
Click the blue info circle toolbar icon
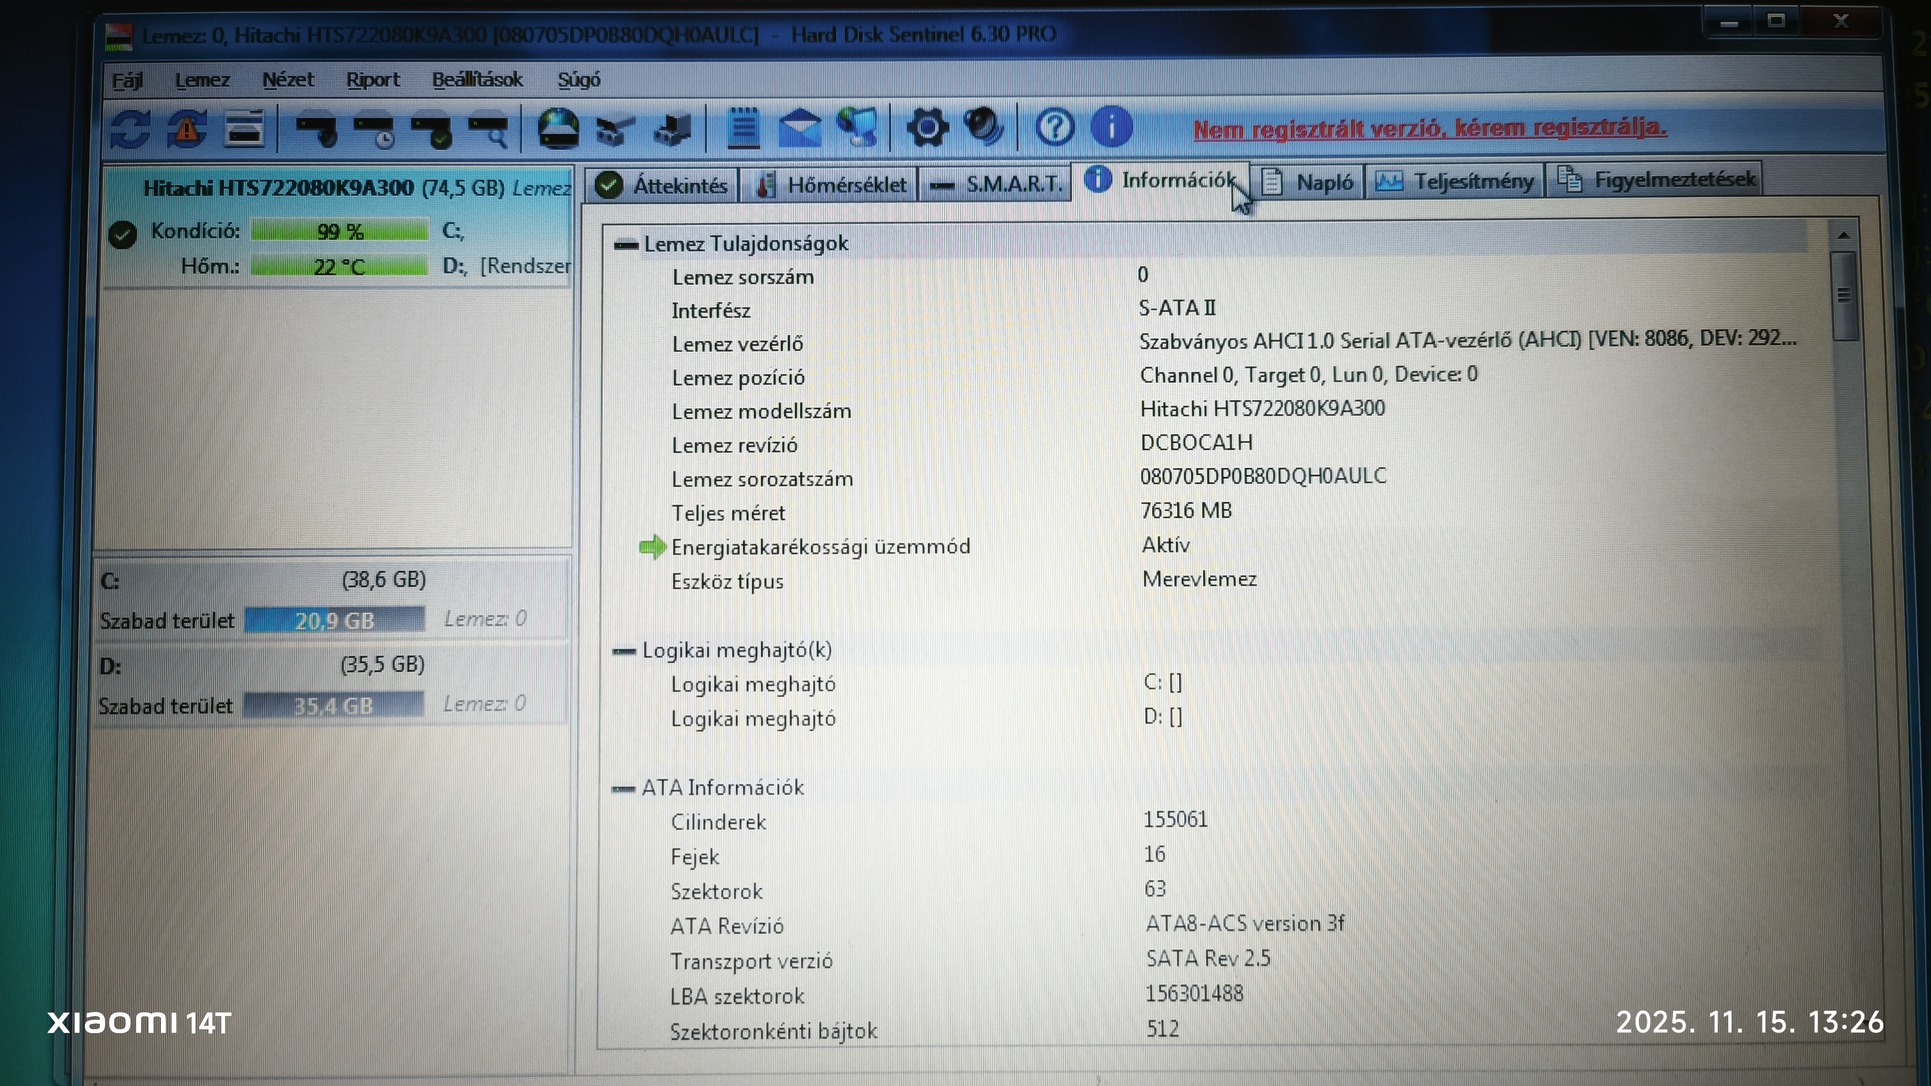point(1111,127)
